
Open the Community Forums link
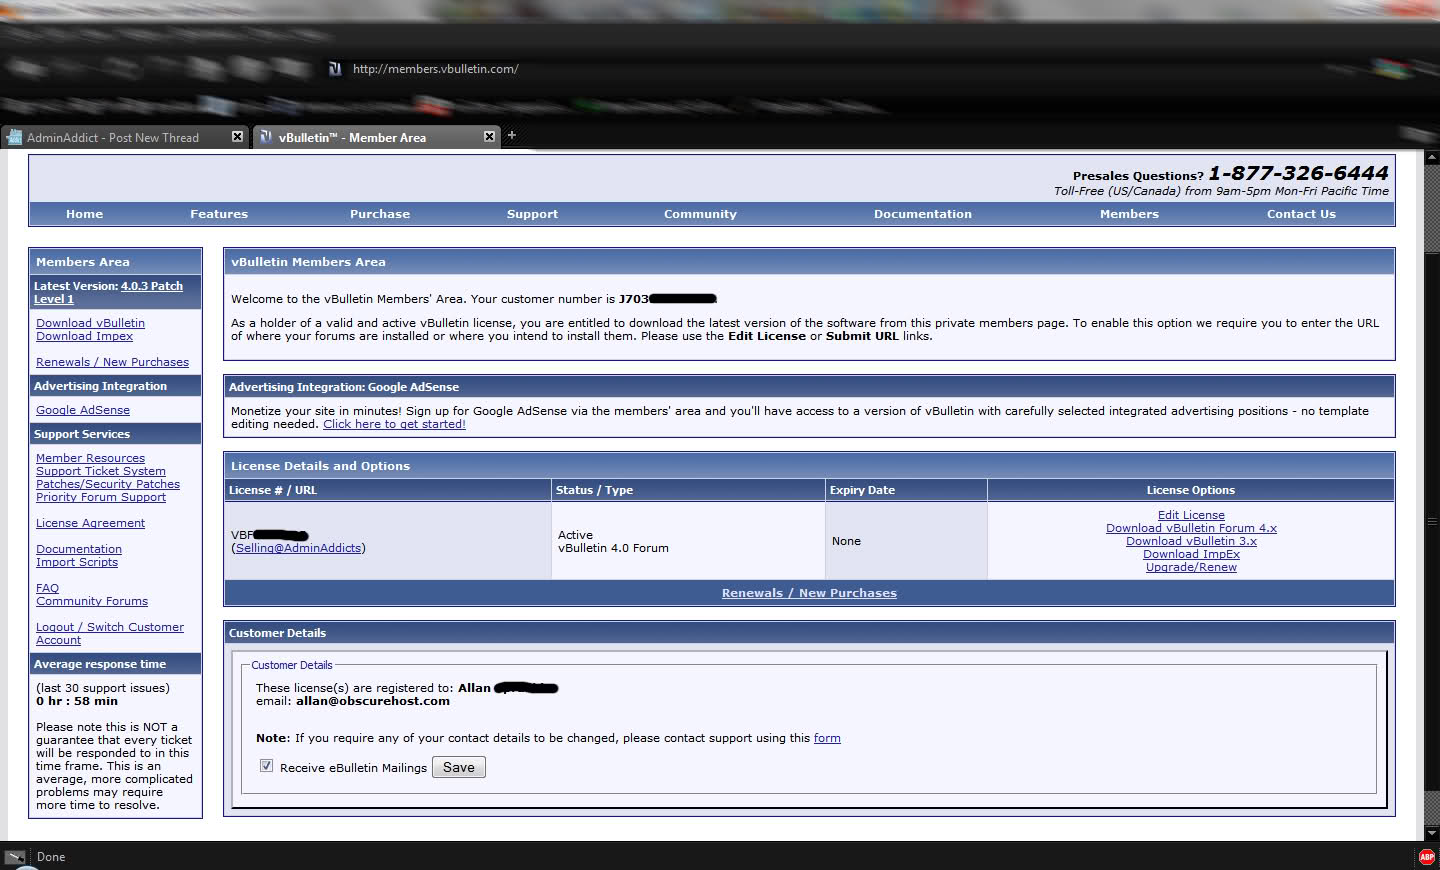pyautogui.click(x=92, y=601)
